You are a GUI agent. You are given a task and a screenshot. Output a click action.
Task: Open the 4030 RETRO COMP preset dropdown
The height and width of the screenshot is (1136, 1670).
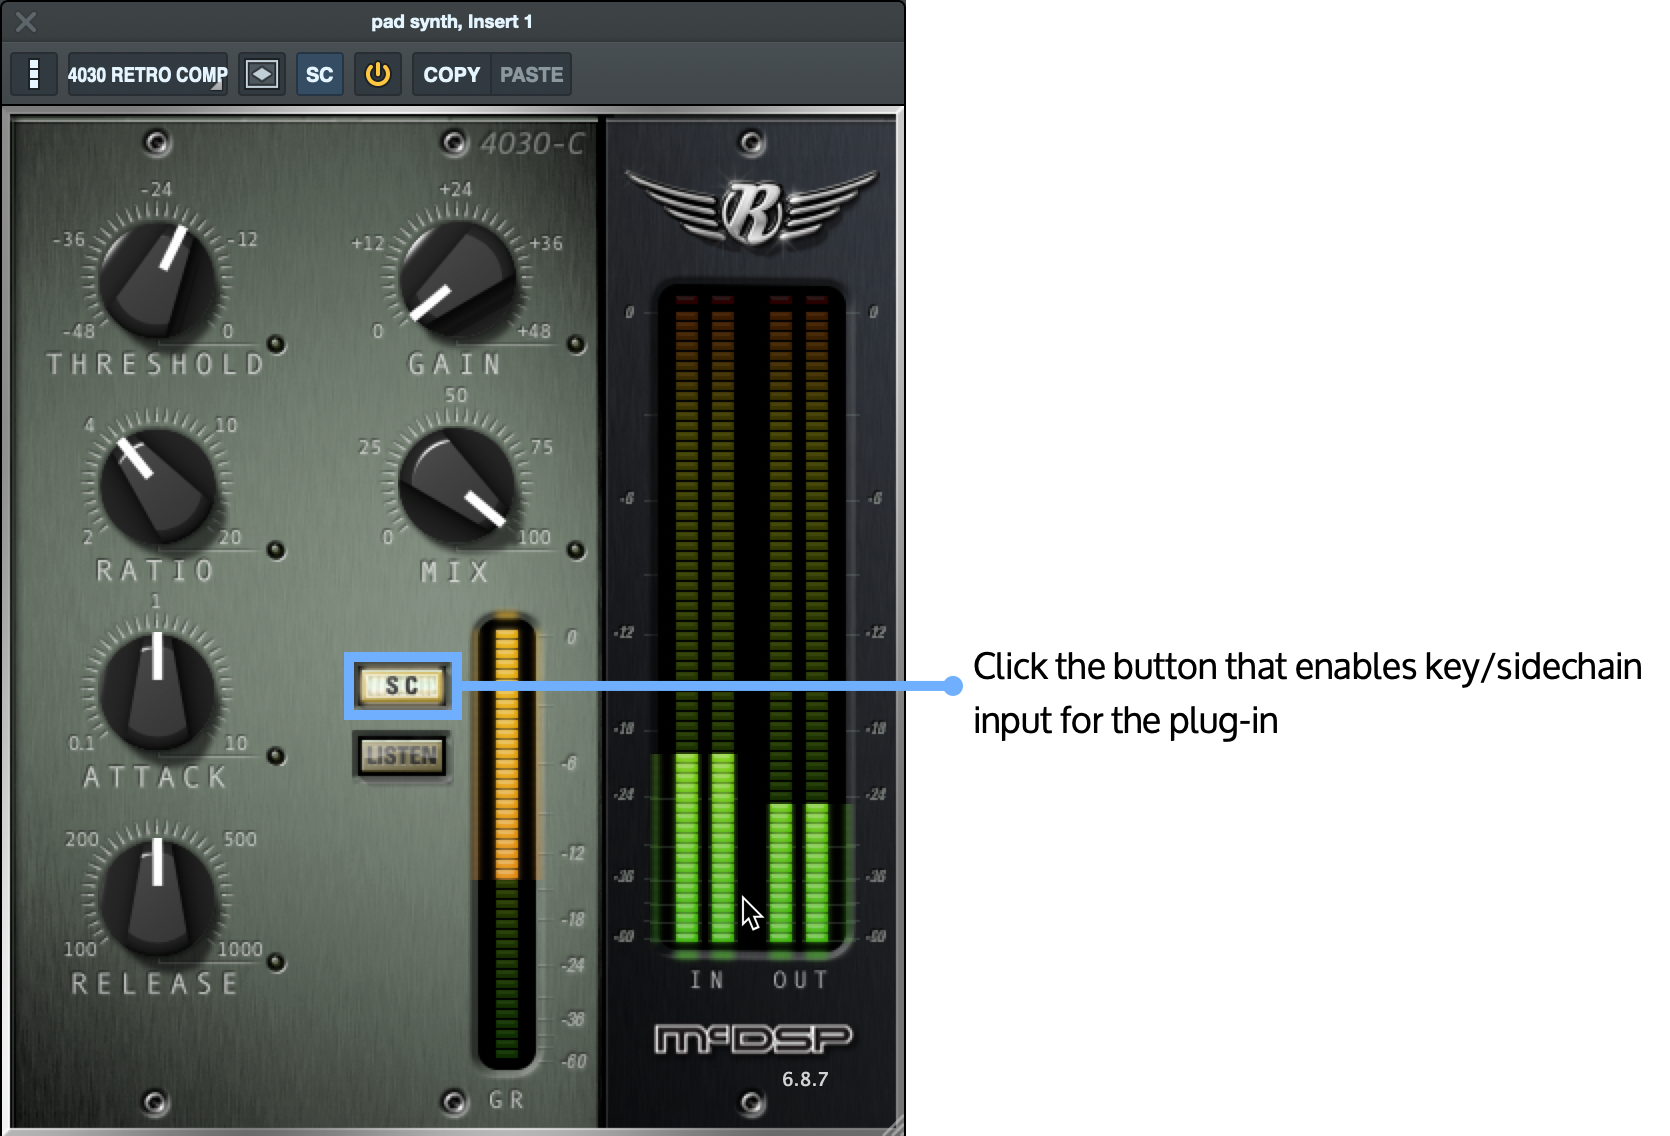click(x=148, y=74)
